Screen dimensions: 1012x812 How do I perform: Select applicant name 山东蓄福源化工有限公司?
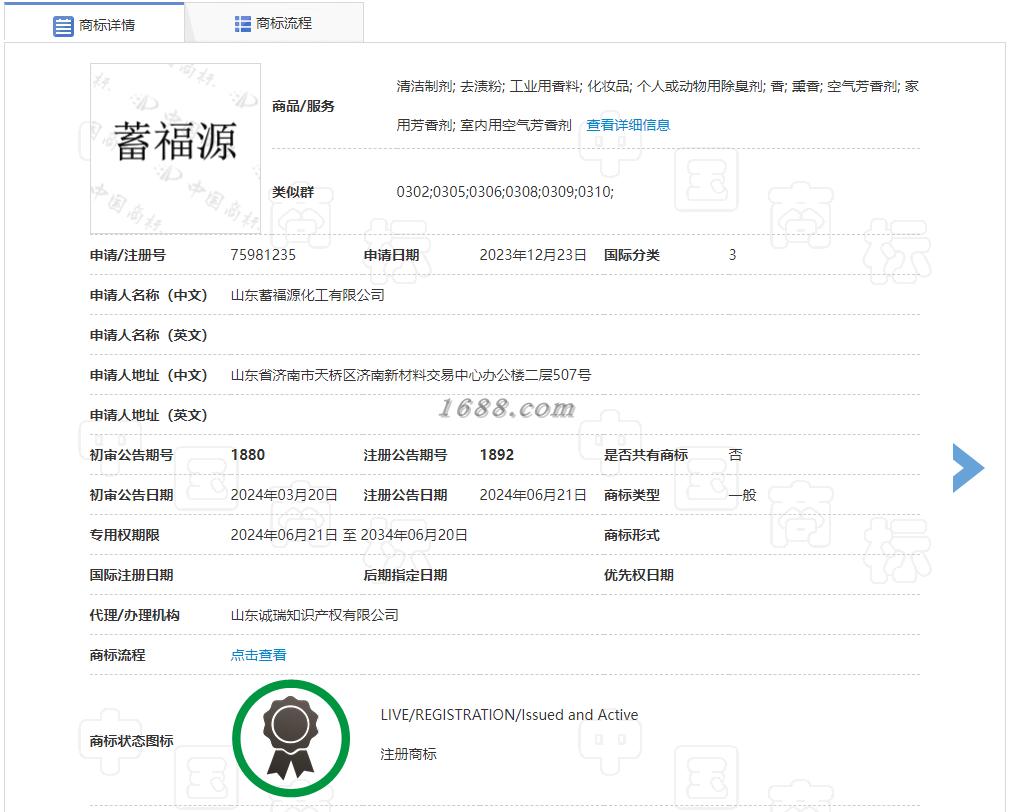pos(308,295)
